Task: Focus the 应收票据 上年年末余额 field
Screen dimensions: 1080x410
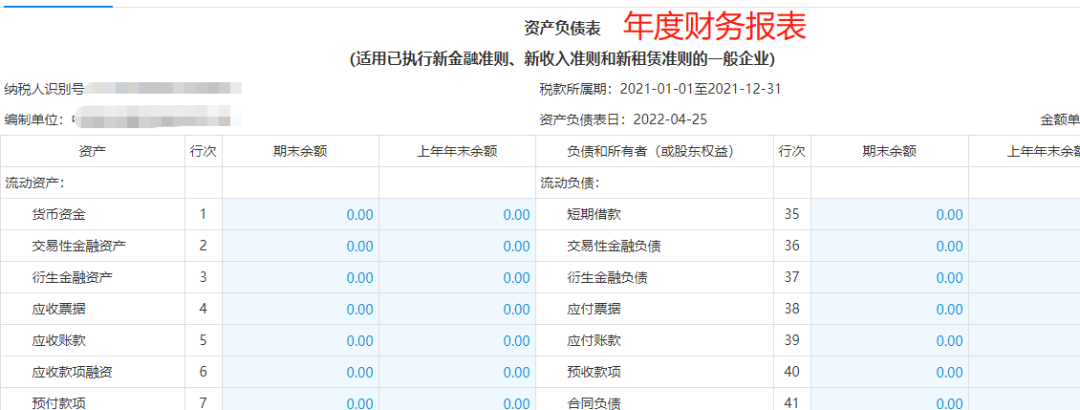Action: [x=457, y=309]
